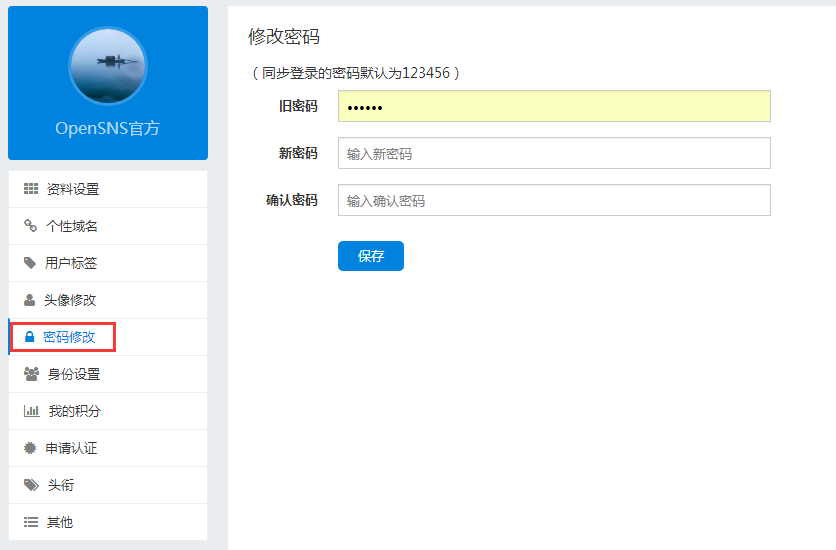This screenshot has width=836, height=550.
Task: Click the 输入确认密码 input field
Action: coord(554,200)
